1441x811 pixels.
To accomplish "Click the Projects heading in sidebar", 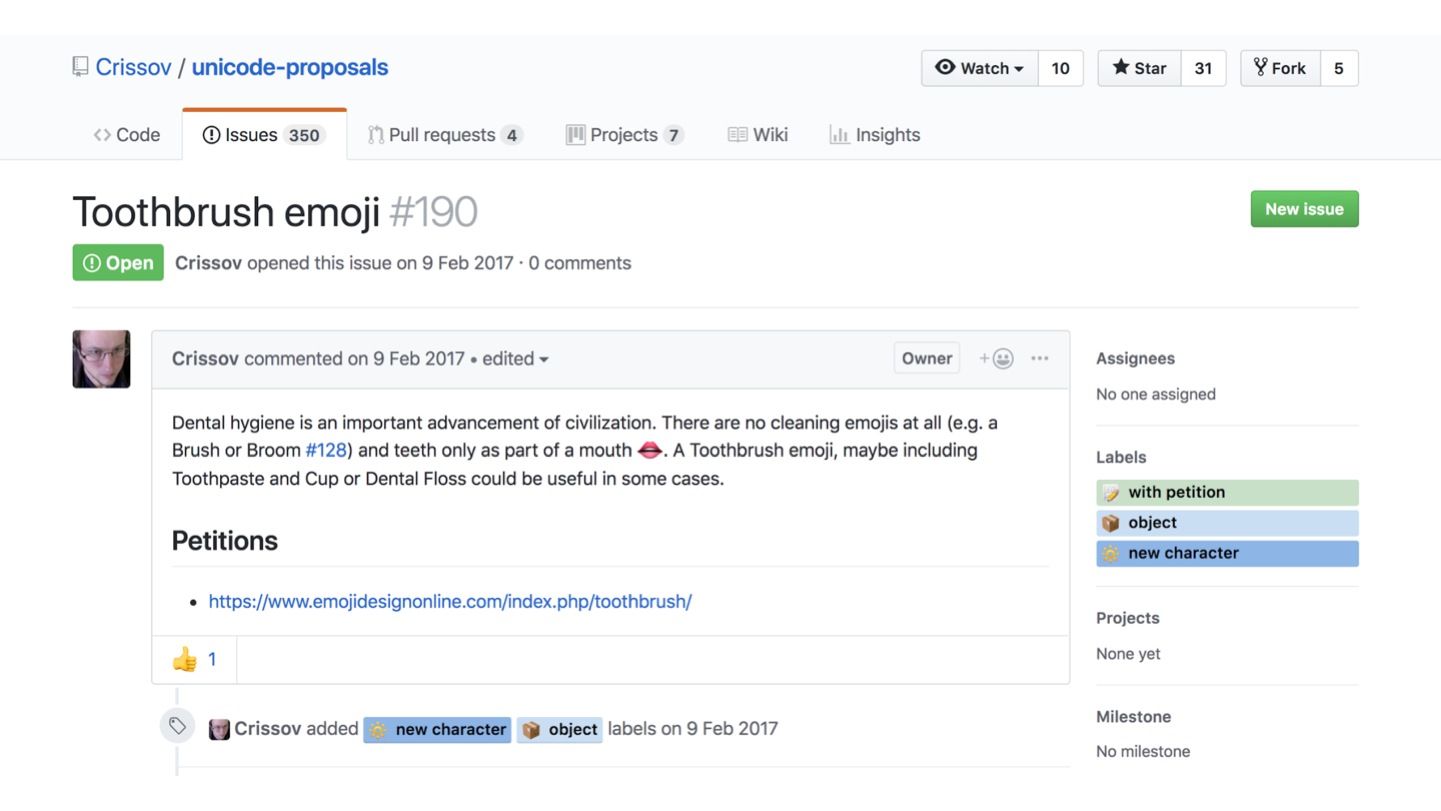I will [x=1128, y=618].
